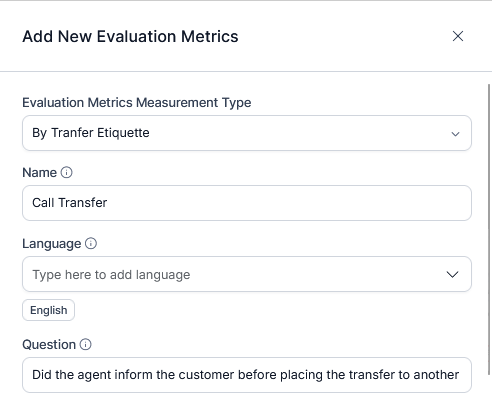The width and height of the screenshot is (492, 398).
Task: Click into the Call Transfer name field
Action: click(x=247, y=203)
